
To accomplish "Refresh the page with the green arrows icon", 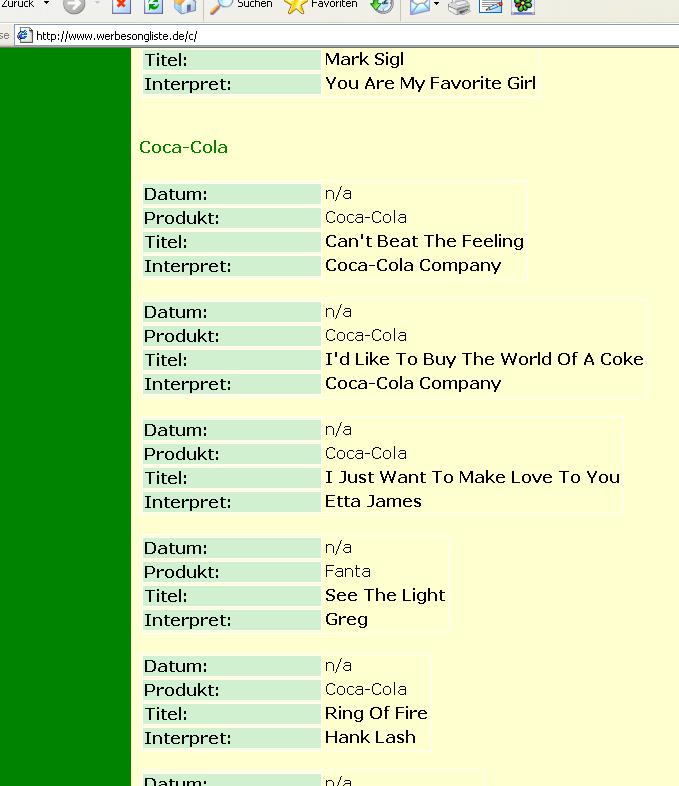I will (x=153, y=6).
